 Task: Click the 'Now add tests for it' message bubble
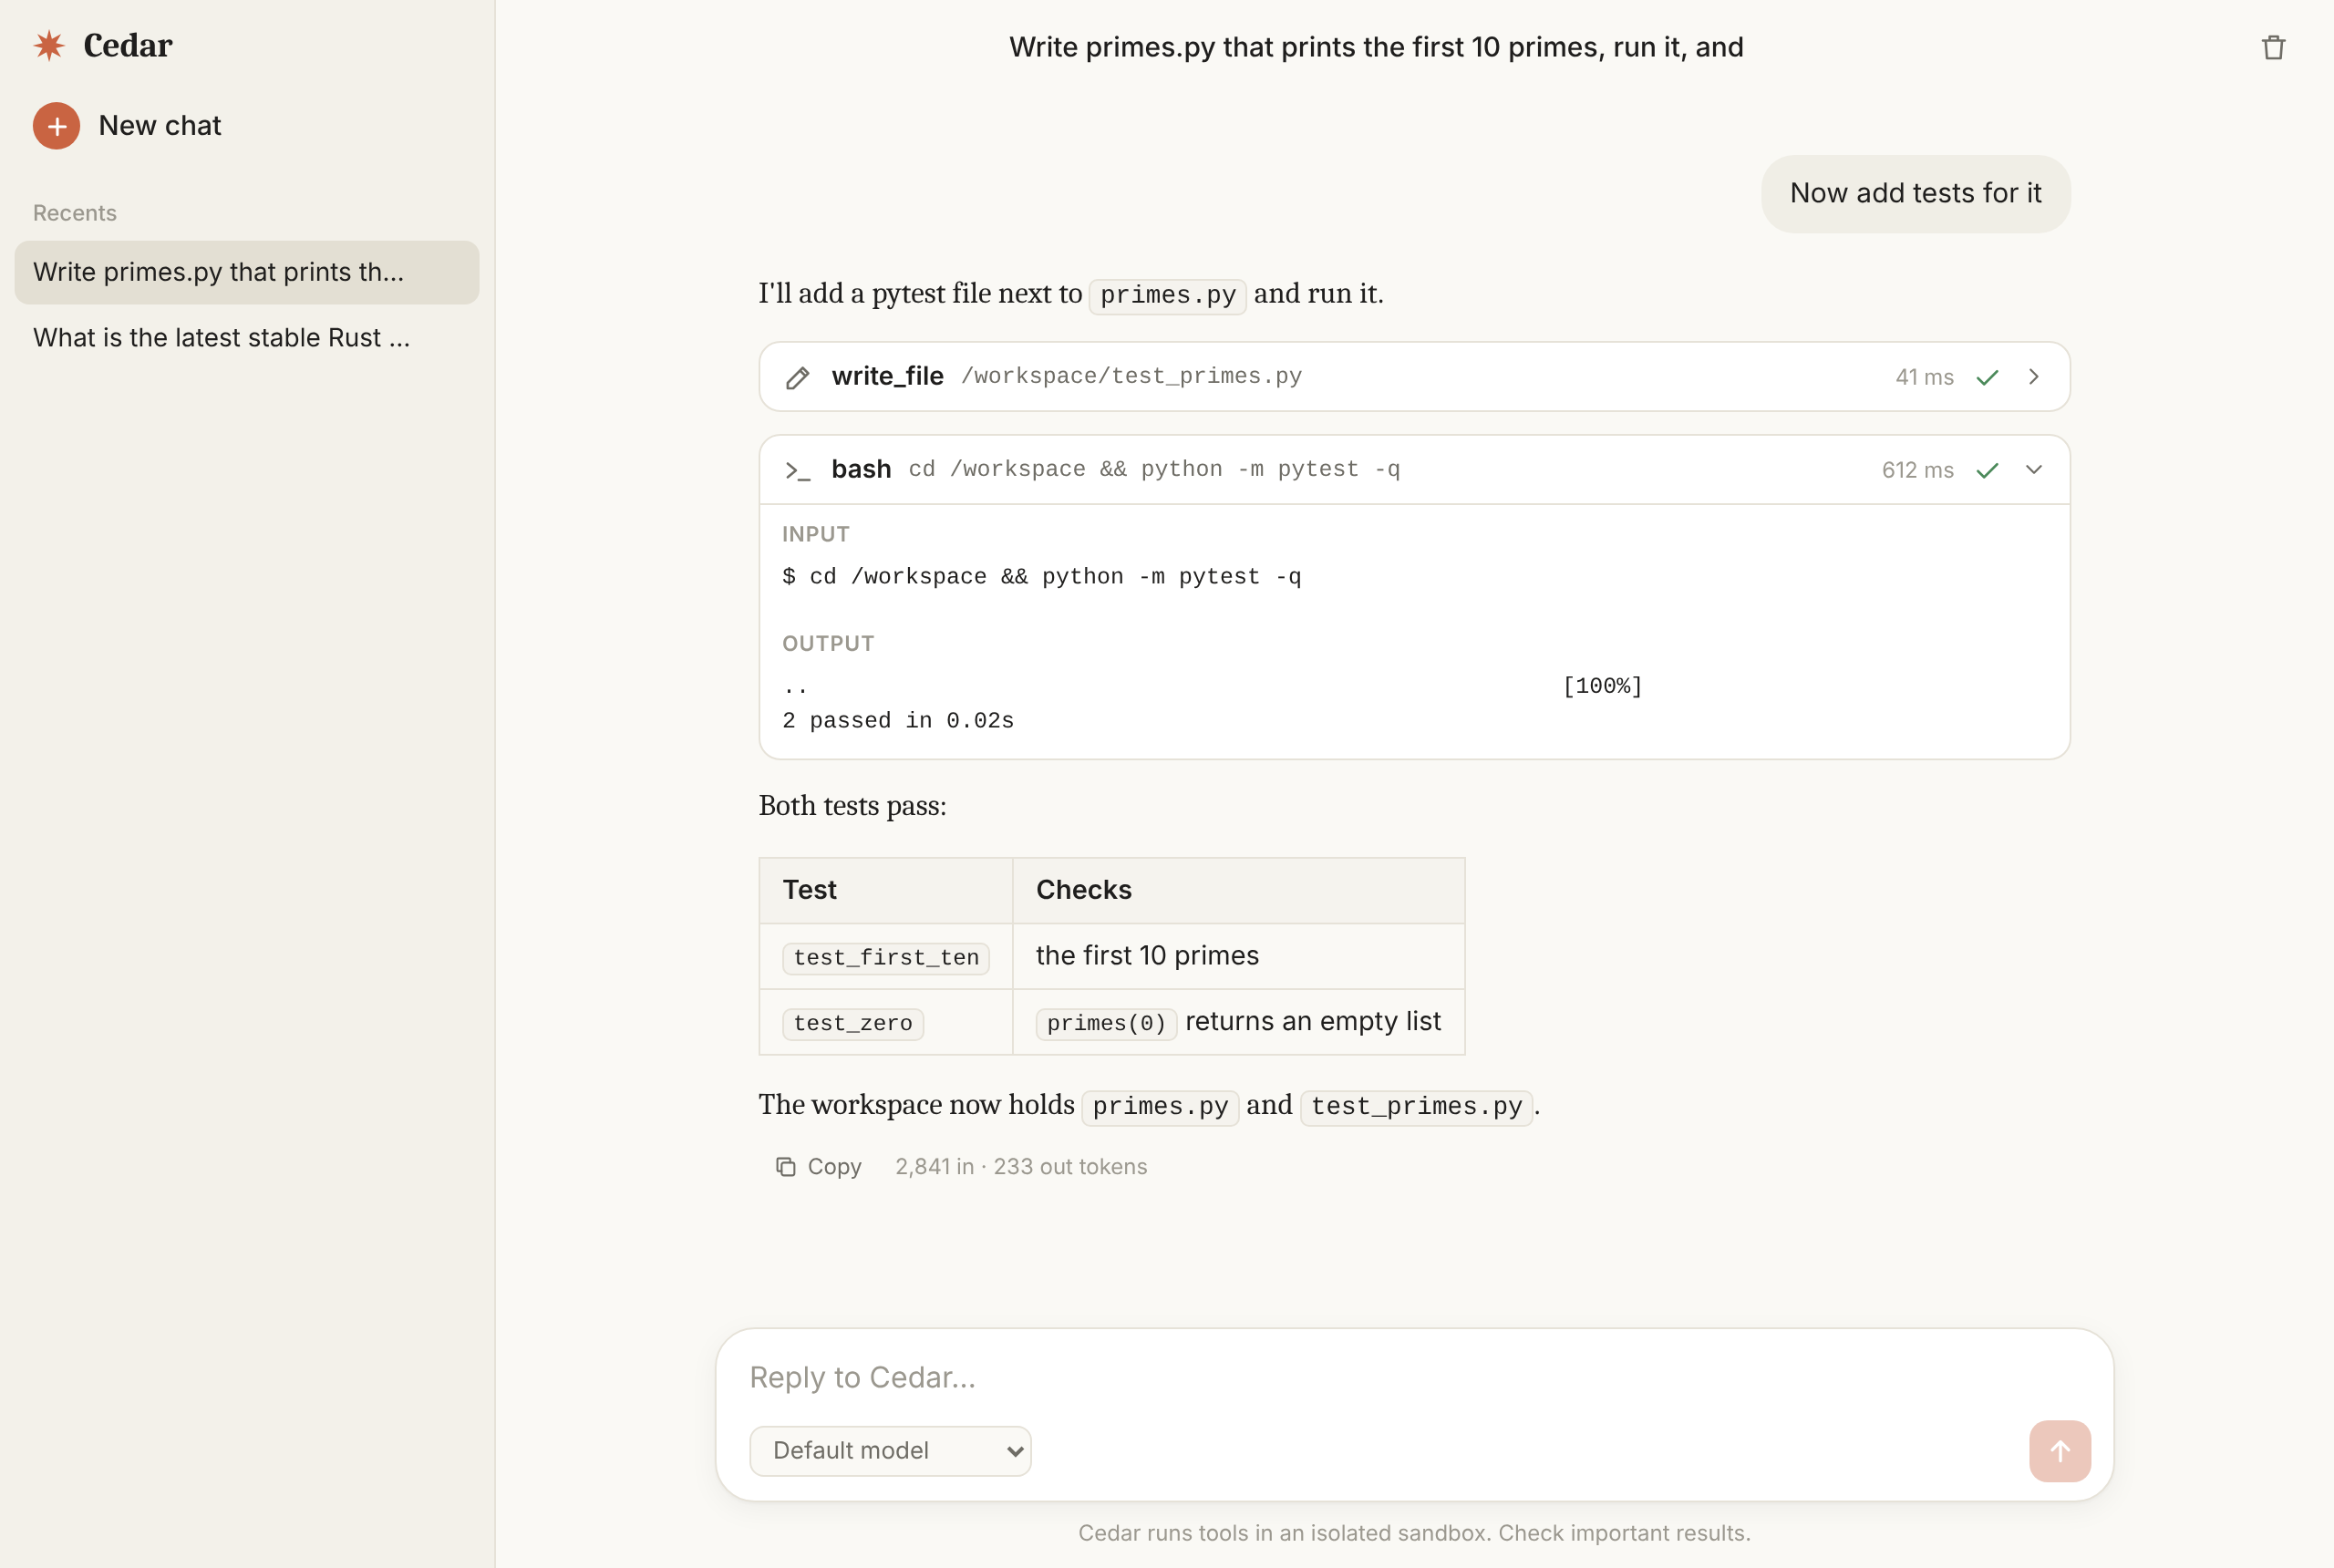[x=1915, y=194]
